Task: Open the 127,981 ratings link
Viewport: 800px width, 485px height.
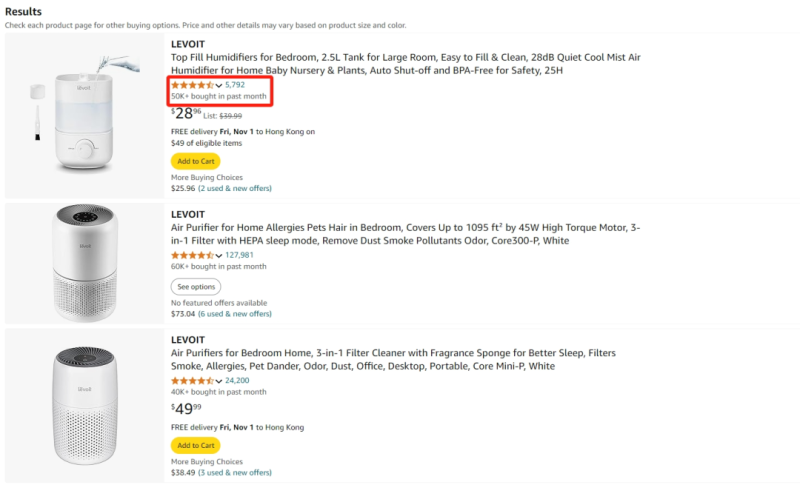Action: [239, 255]
